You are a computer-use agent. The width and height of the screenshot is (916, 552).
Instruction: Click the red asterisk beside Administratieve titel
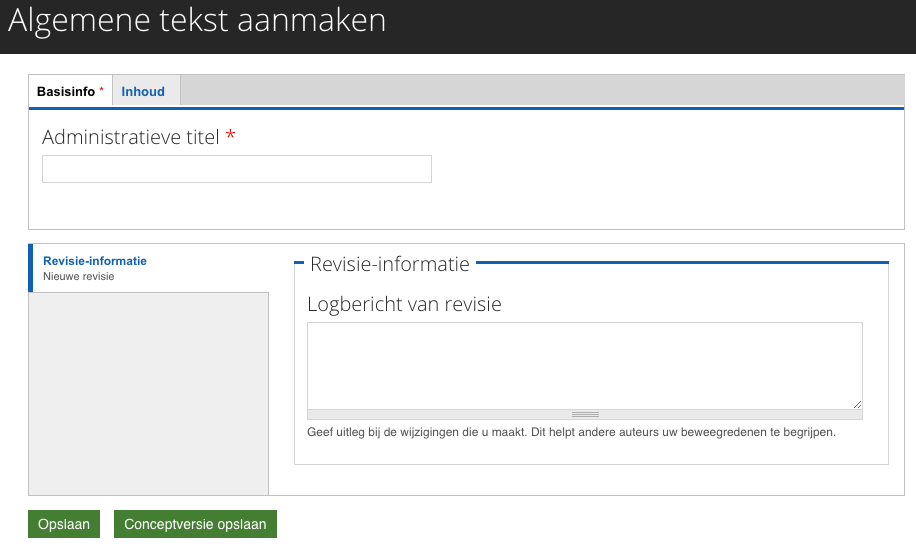[231, 137]
